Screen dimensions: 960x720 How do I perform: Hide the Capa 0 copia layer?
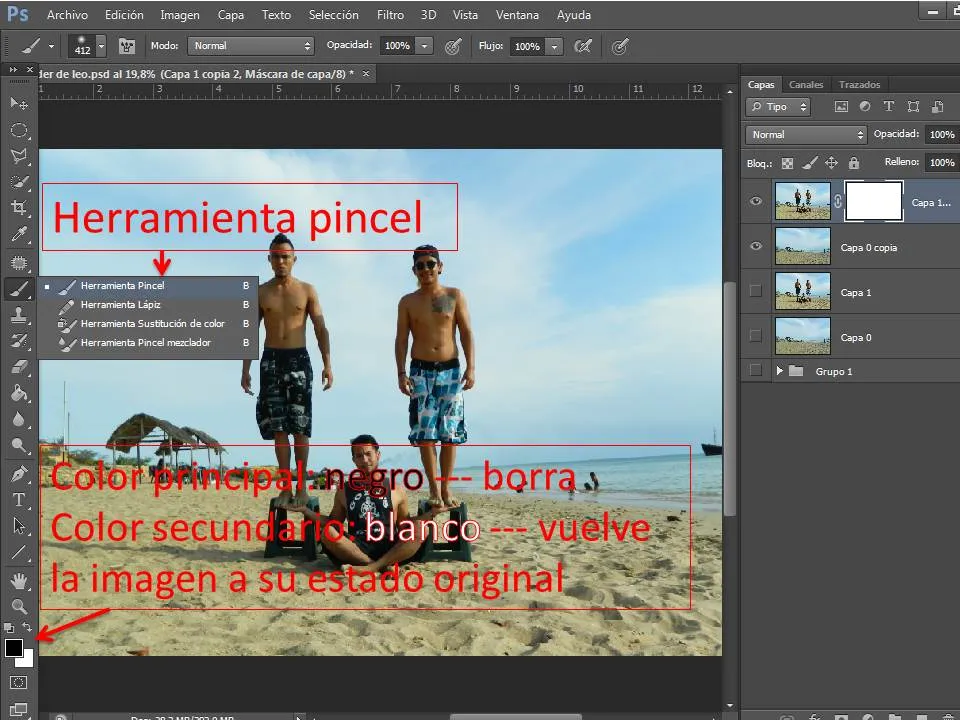(756, 246)
